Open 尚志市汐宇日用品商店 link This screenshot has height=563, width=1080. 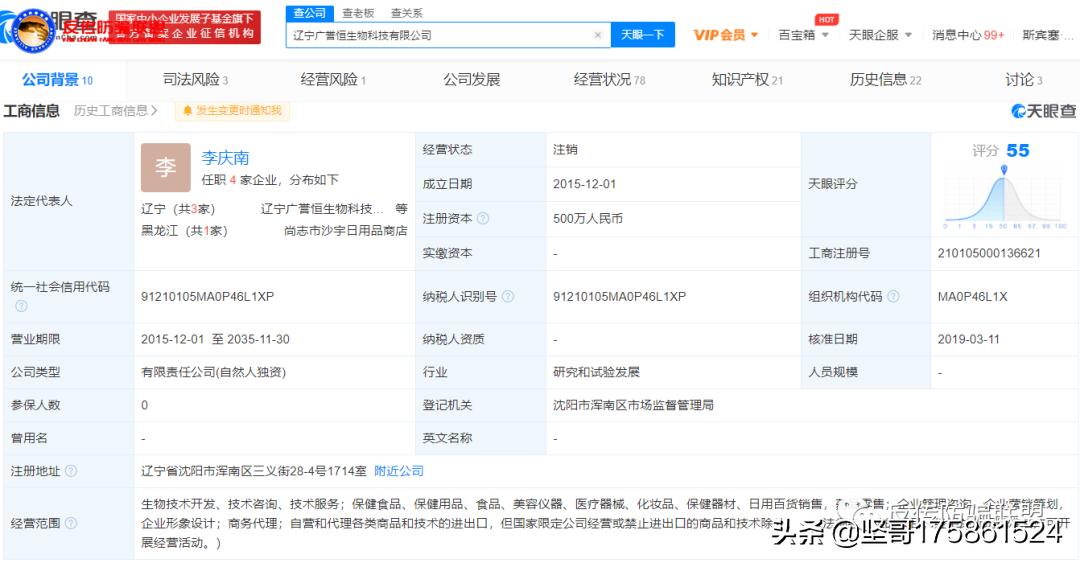coord(346,231)
